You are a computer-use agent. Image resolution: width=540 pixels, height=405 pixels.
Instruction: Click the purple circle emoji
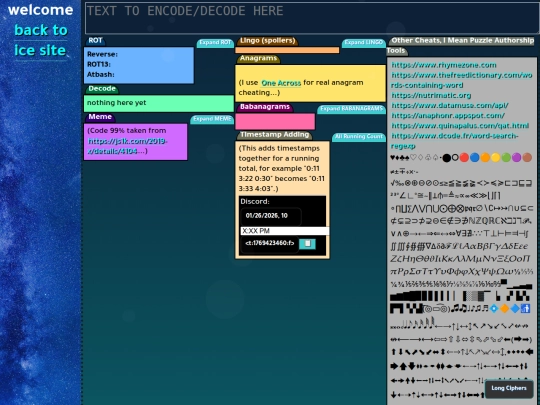517,157
